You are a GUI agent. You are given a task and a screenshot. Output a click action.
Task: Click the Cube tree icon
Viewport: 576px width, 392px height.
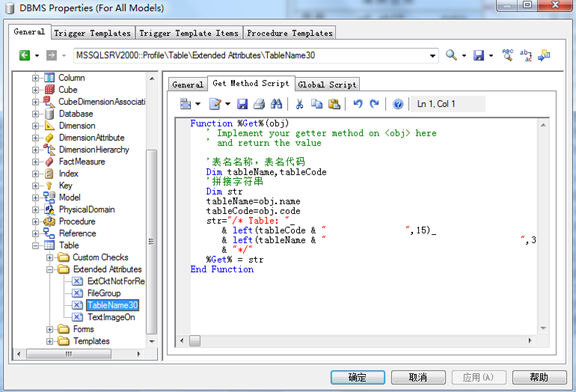coord(50,90)
